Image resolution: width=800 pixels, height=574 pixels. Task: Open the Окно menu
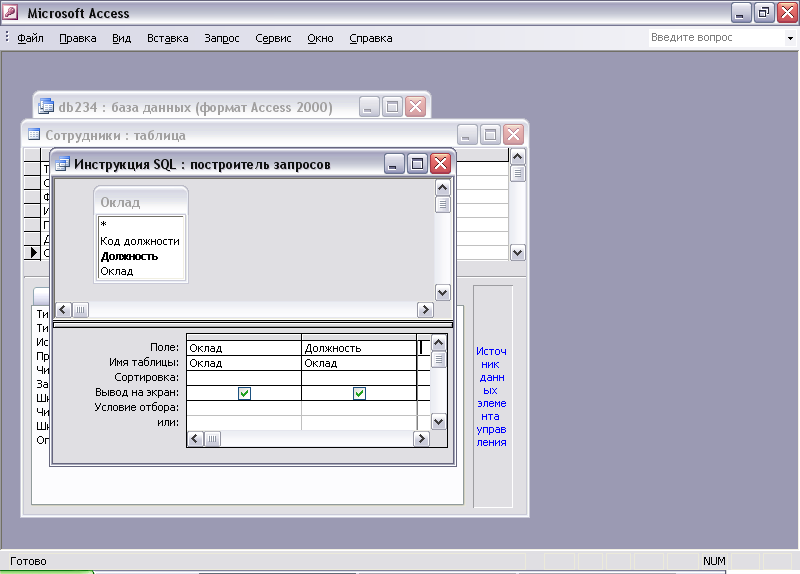coord(320,38)
